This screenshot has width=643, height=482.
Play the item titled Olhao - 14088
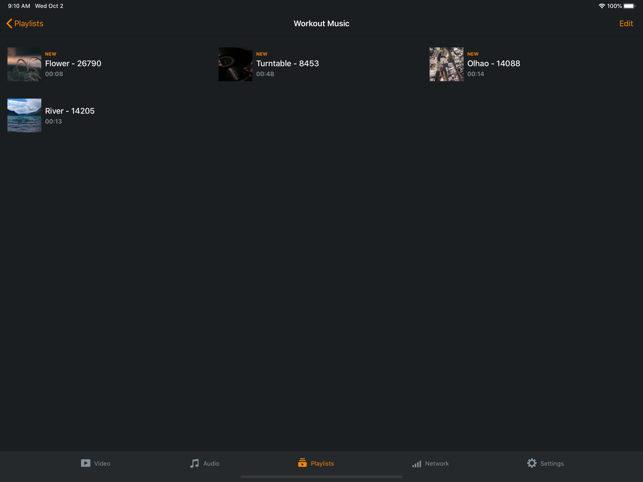click(x=494, y=64)
